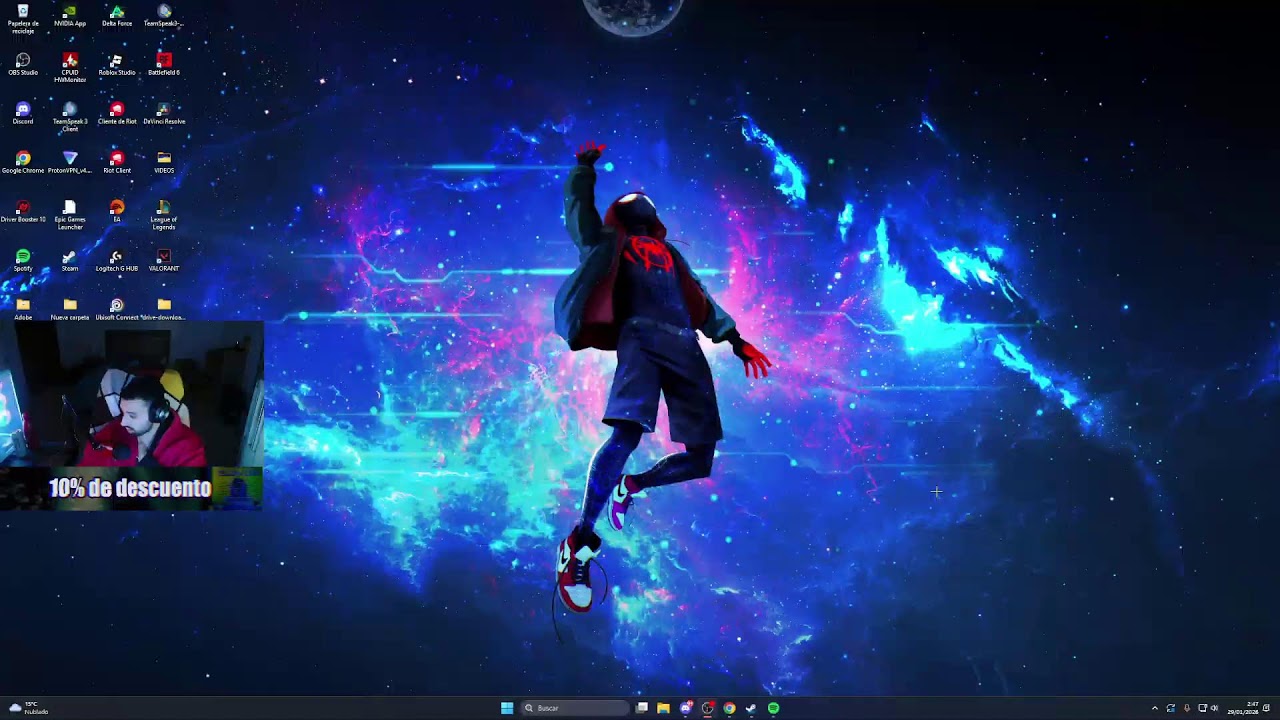The width and height of the screenshot is (1280, 720).
Task: Select the EA desktop shortcut
Action: pyautogui.click(x=117, y=212)
